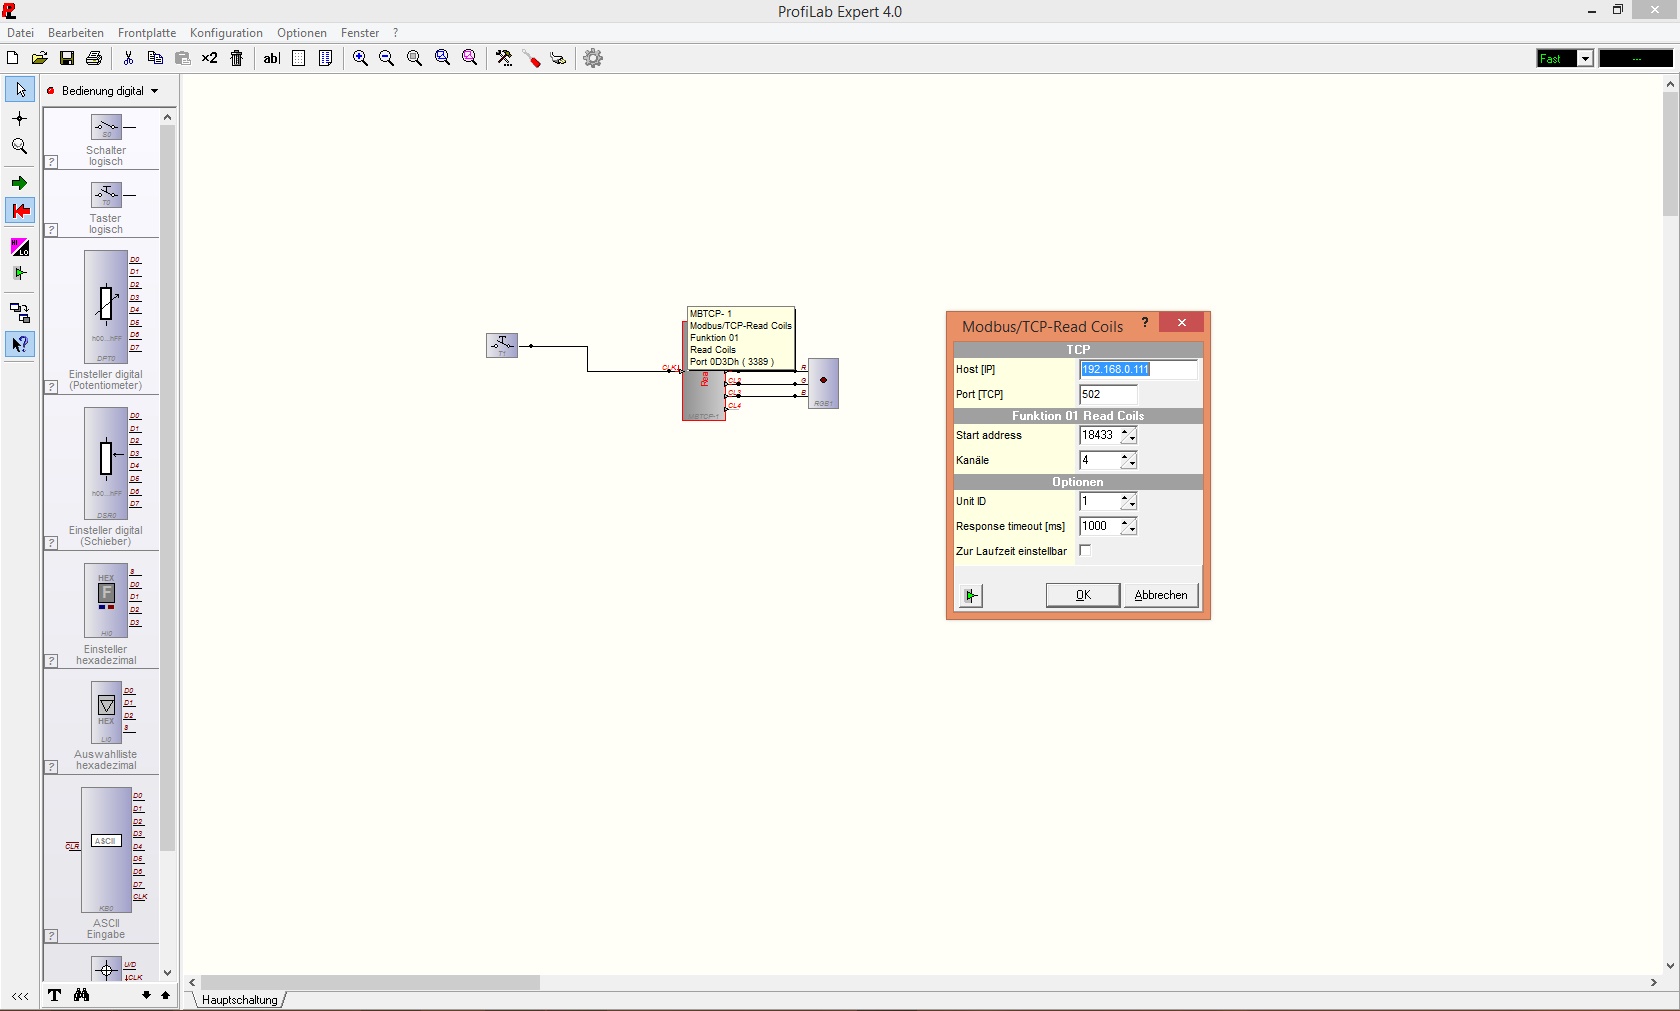Open the 'Fast' speed dropdown
The image size is (1680, 1011).
[1585, 59]
